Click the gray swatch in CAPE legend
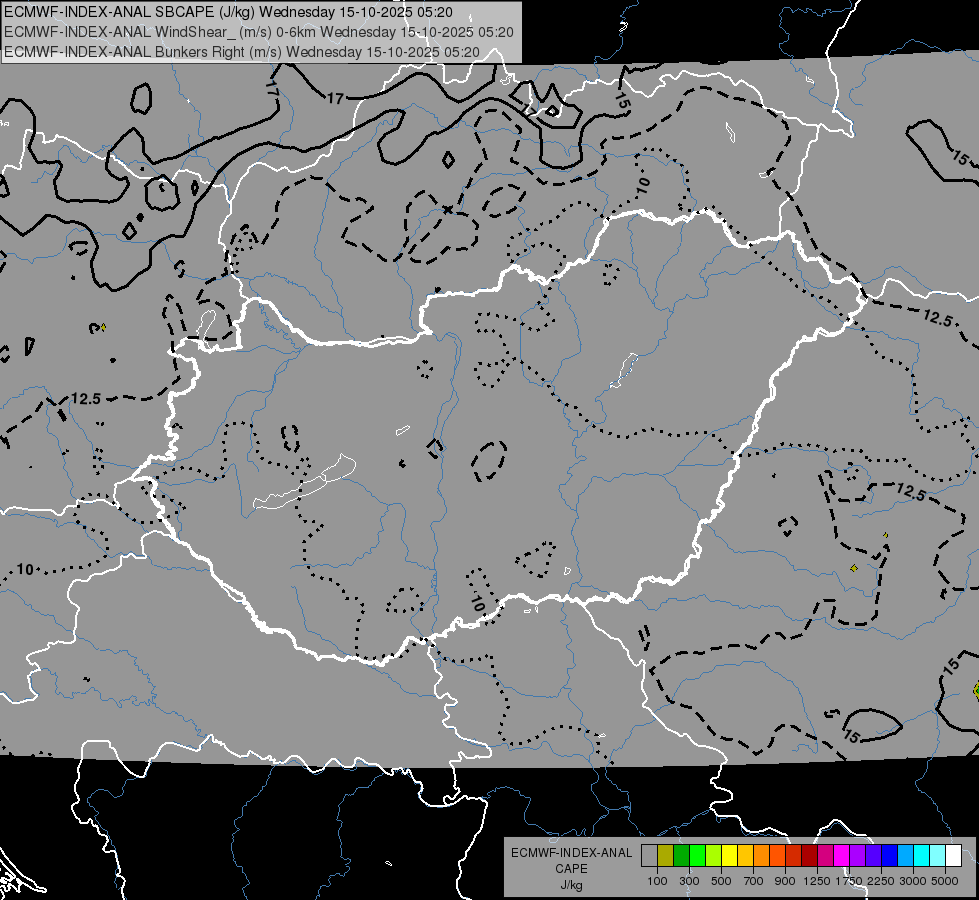The height and width of the screenshot is (900, 979). tap(649, 856)
